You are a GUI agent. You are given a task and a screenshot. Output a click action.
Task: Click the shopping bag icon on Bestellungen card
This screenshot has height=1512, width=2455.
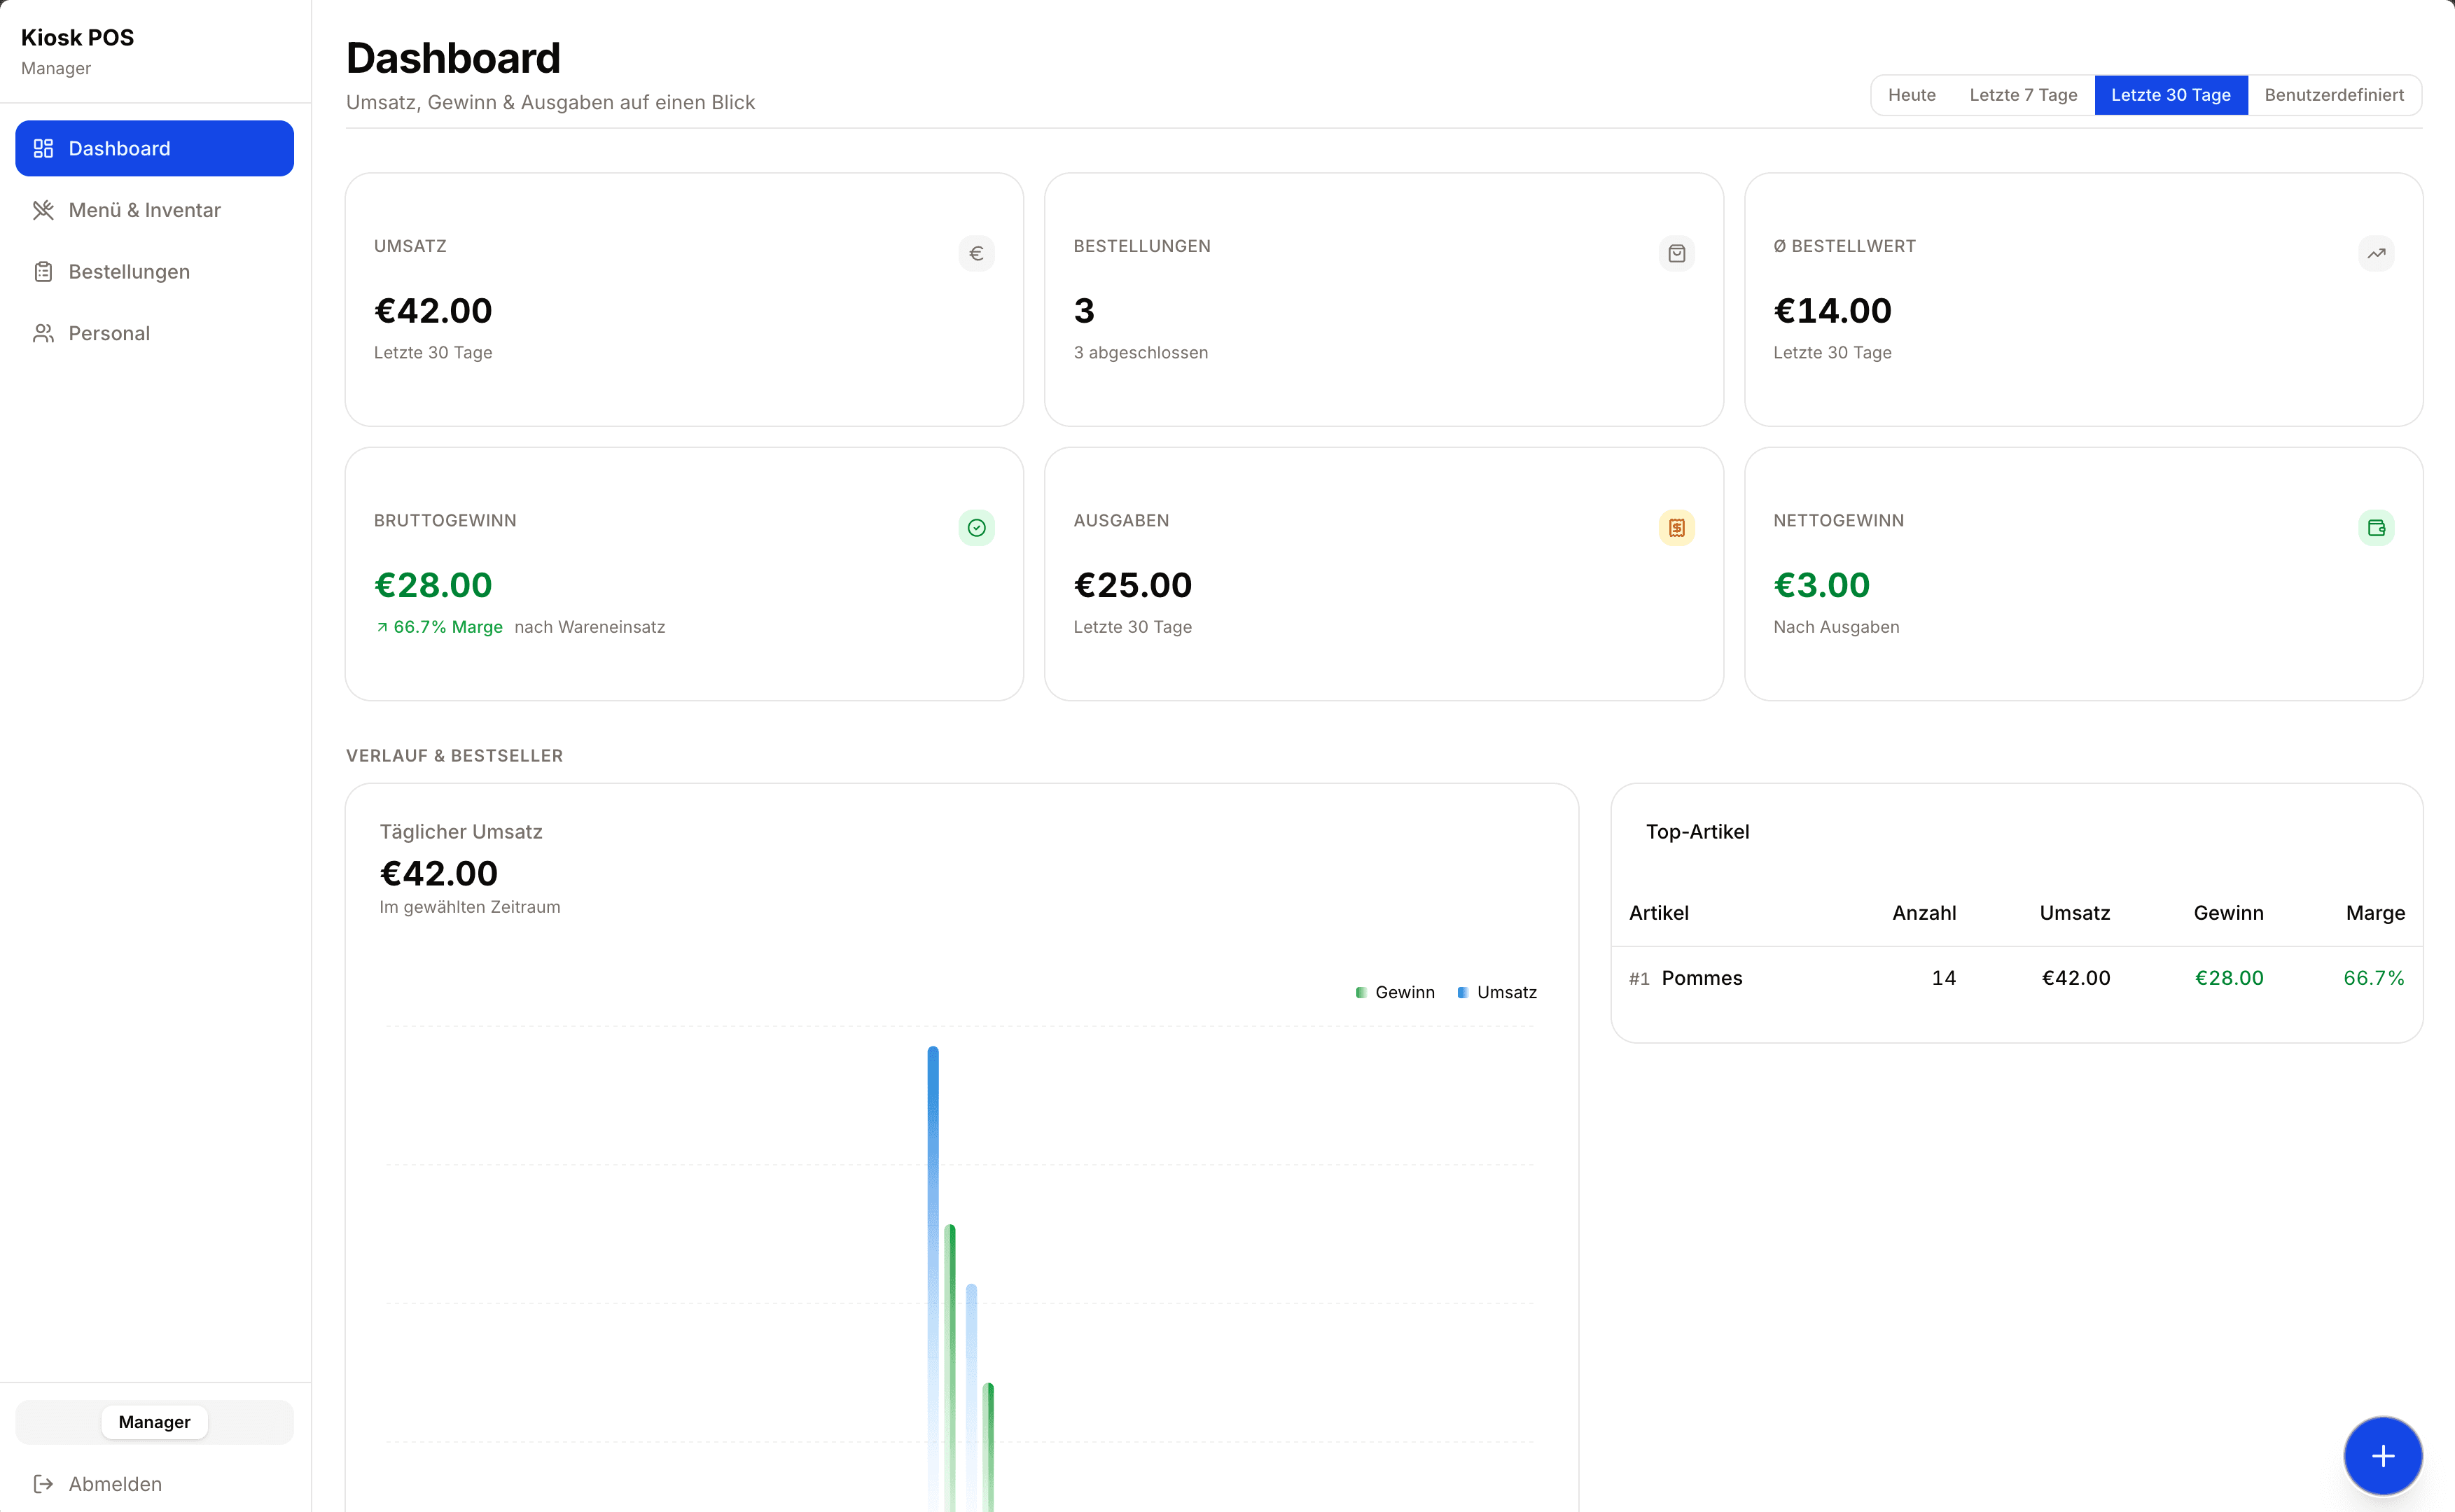coord(1676,253)
